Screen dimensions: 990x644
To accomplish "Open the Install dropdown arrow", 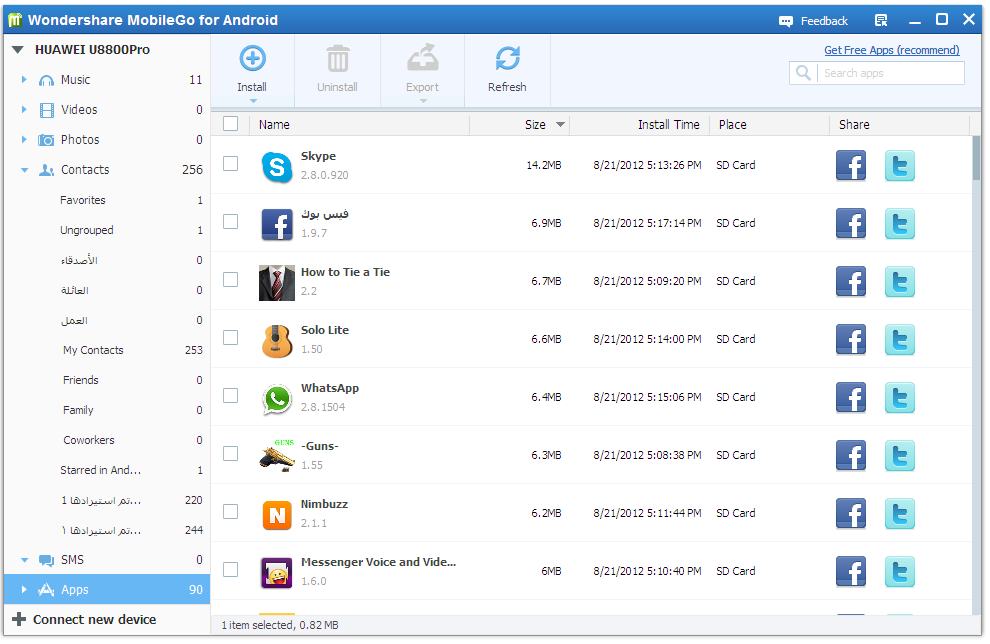I will (253, 101).
